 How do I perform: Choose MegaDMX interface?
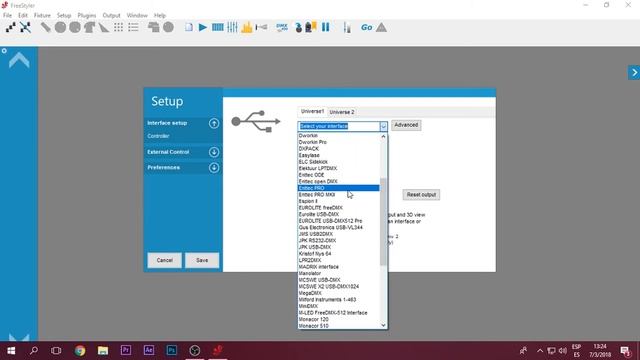coord(339,293)
